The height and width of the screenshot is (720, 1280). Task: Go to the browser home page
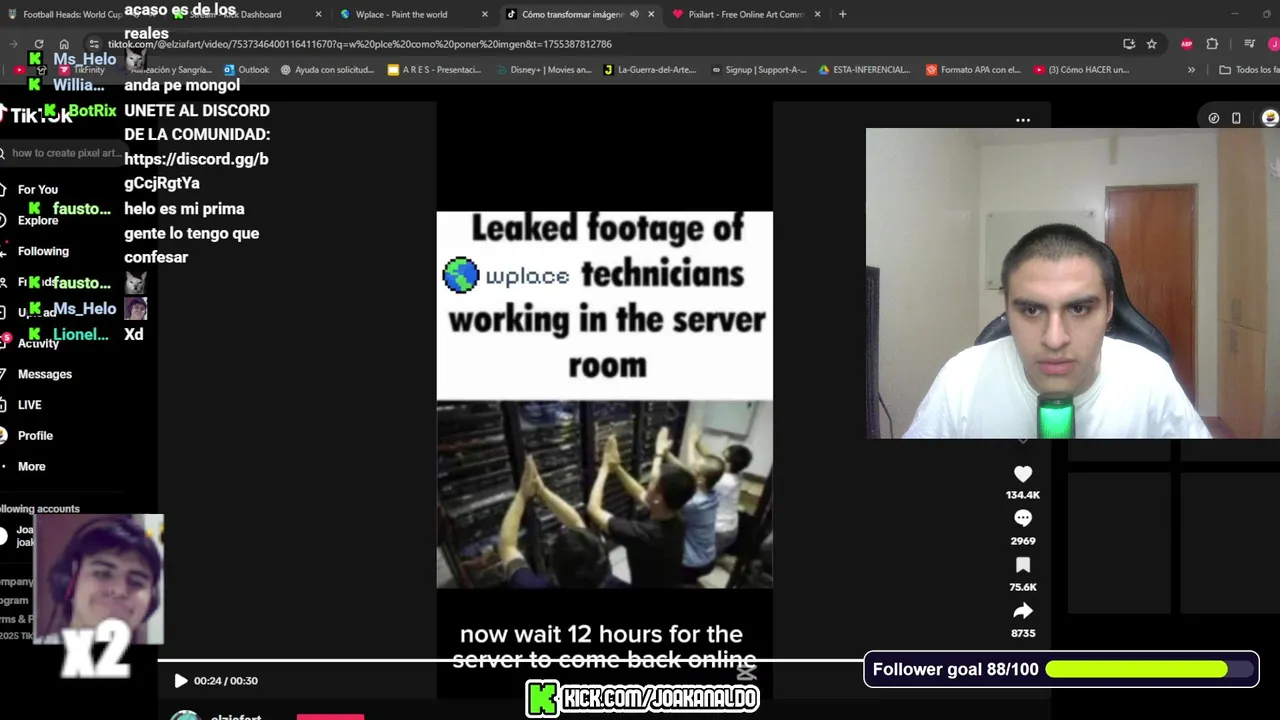pos(64,44)
